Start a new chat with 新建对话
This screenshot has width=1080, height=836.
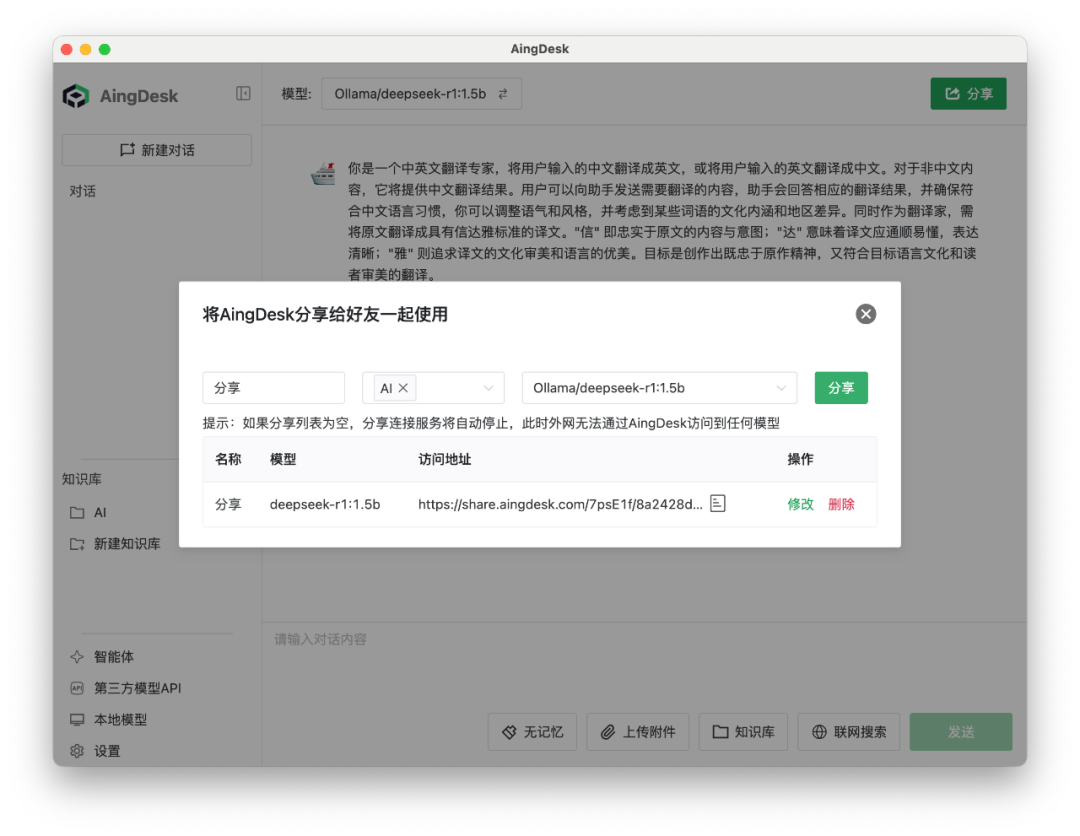156,149
